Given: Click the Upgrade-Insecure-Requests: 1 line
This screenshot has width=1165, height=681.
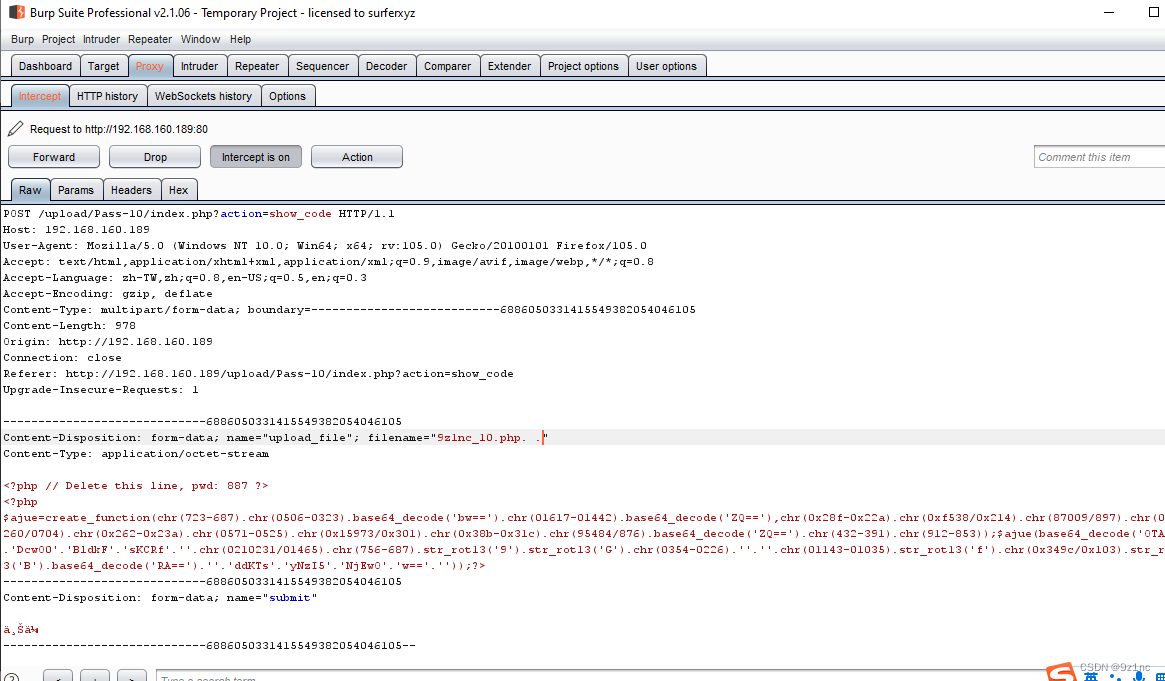Looking at the screenshot, I should [101, 390].
